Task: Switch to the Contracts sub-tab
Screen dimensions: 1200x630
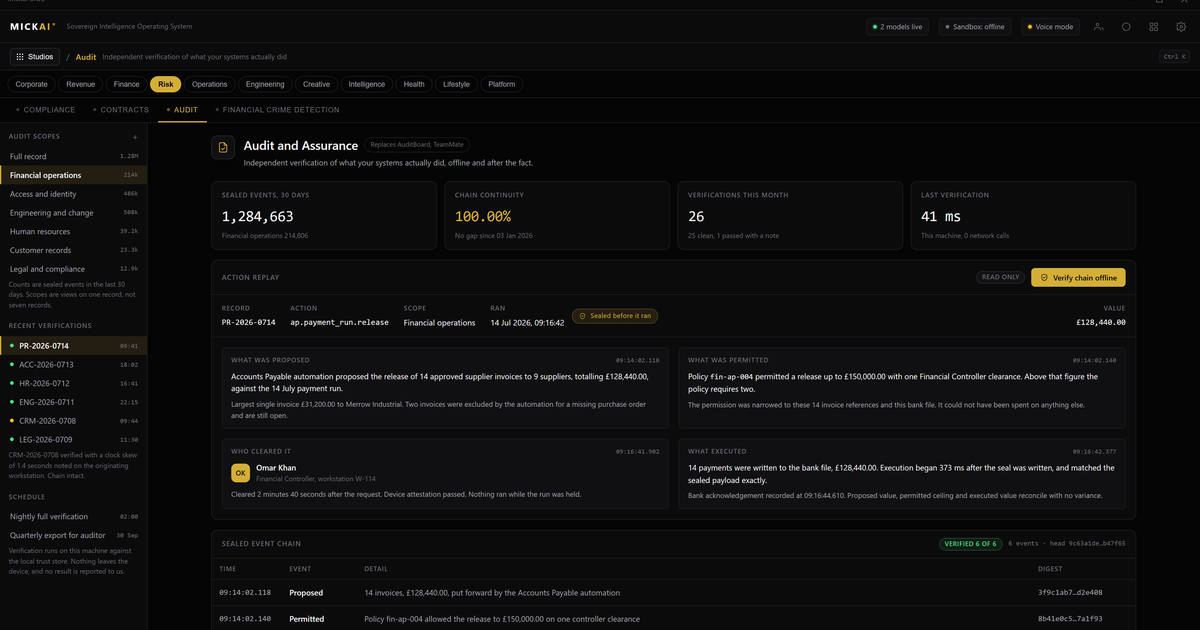Action: pos(121,110)
